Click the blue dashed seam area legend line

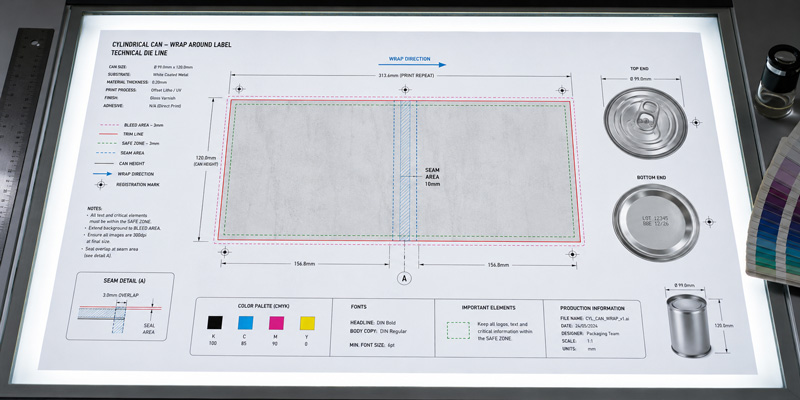[x=106, y=153]
